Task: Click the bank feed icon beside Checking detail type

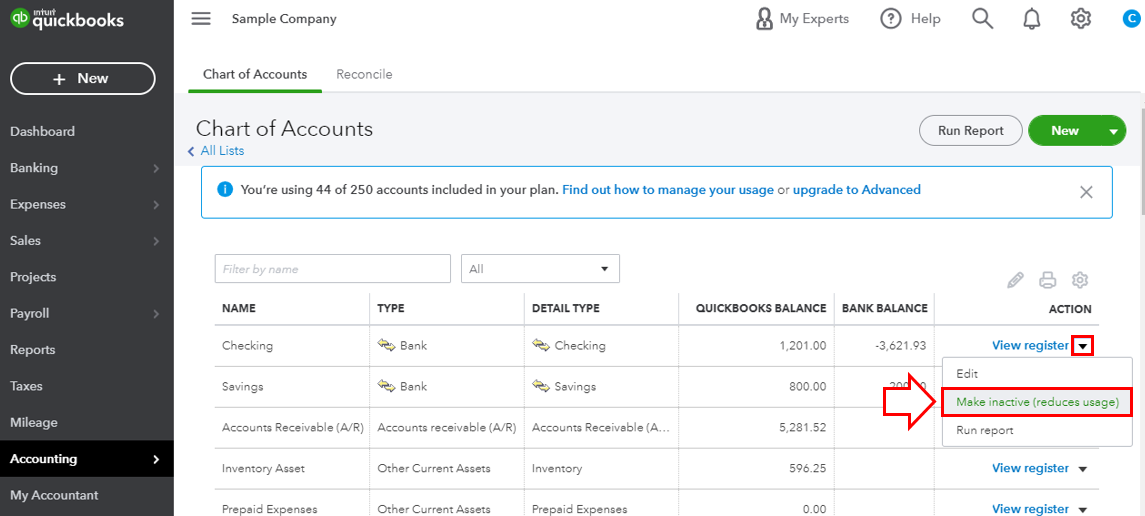Action: click(x=541, y=345)
